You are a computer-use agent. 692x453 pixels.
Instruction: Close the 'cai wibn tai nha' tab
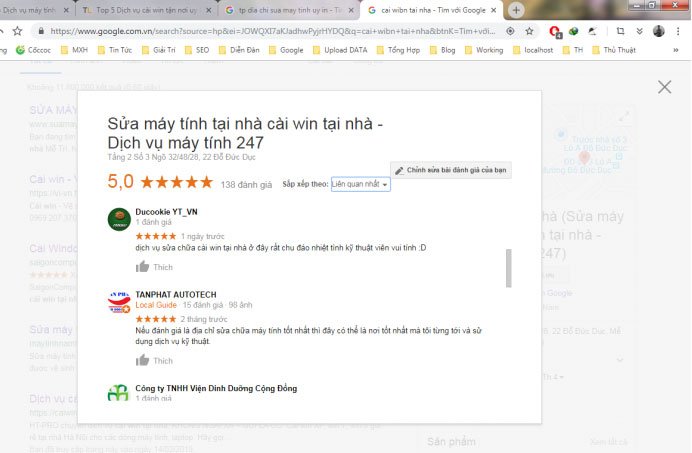494,10
